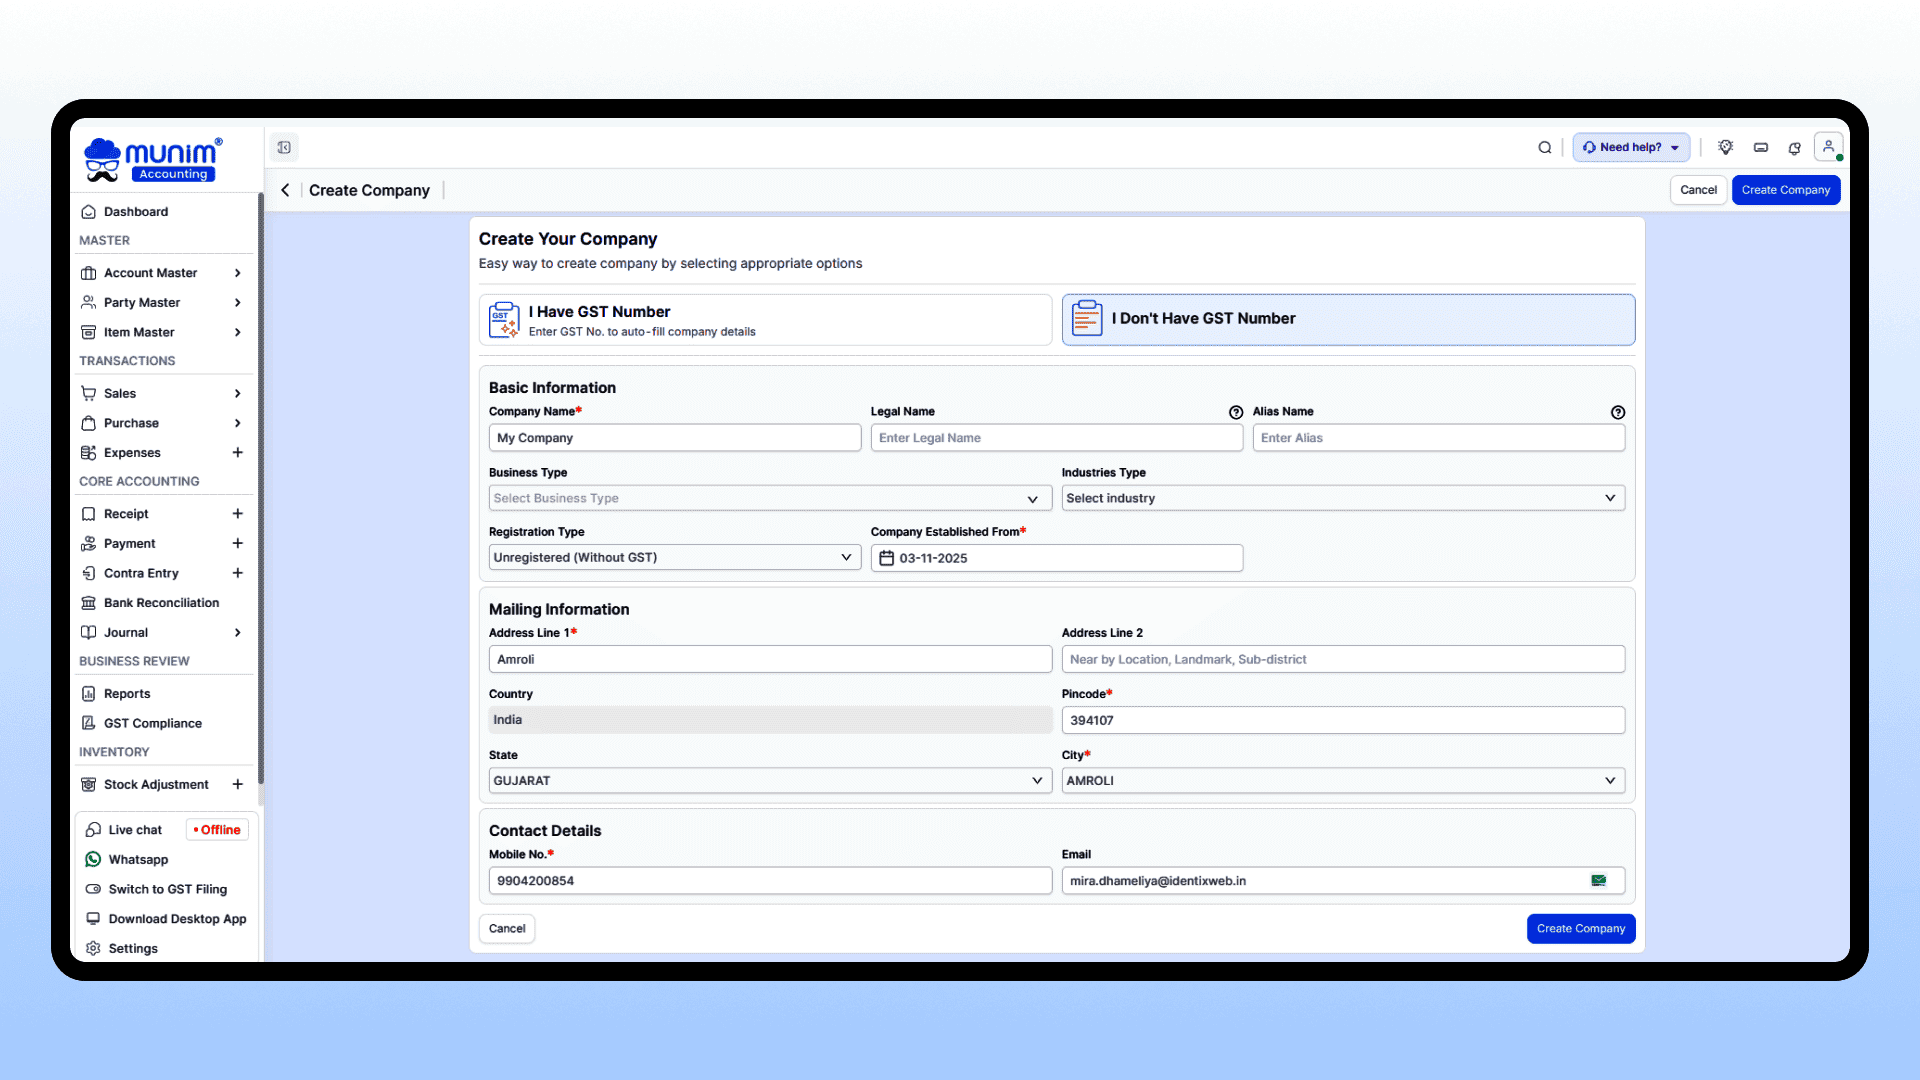Click the search magnifier icon
1920x1080 pixels.
click(1545, 148)
